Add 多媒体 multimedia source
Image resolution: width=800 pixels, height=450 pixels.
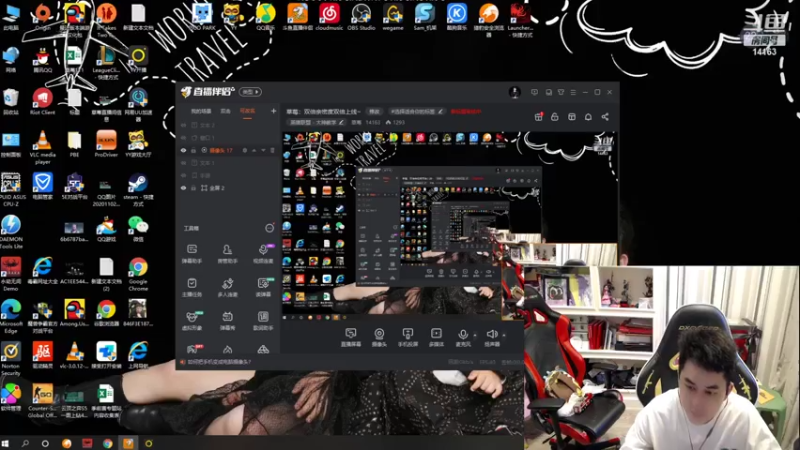pyautogui.click(x=436, y=338)
